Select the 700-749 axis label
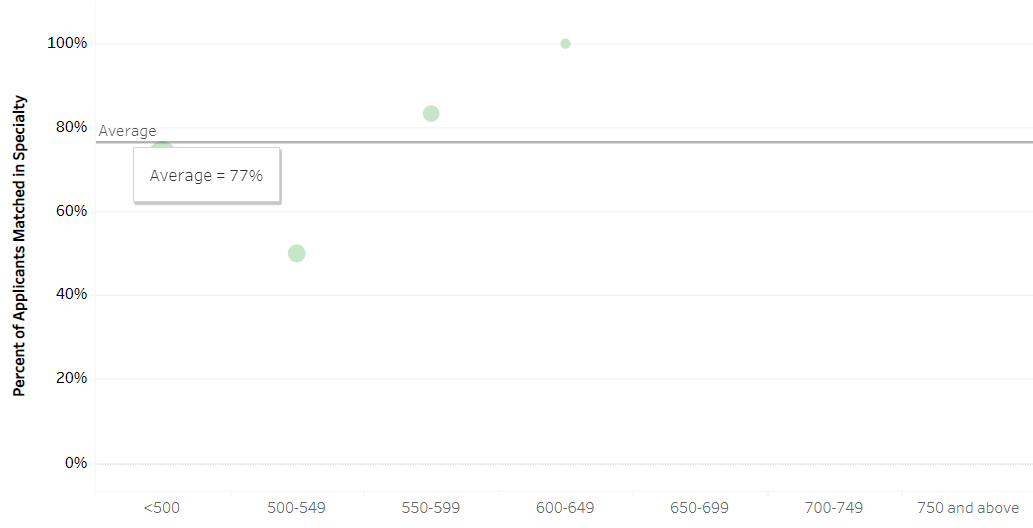Viewport: 1033px width, 528px height. click(834, 508)
